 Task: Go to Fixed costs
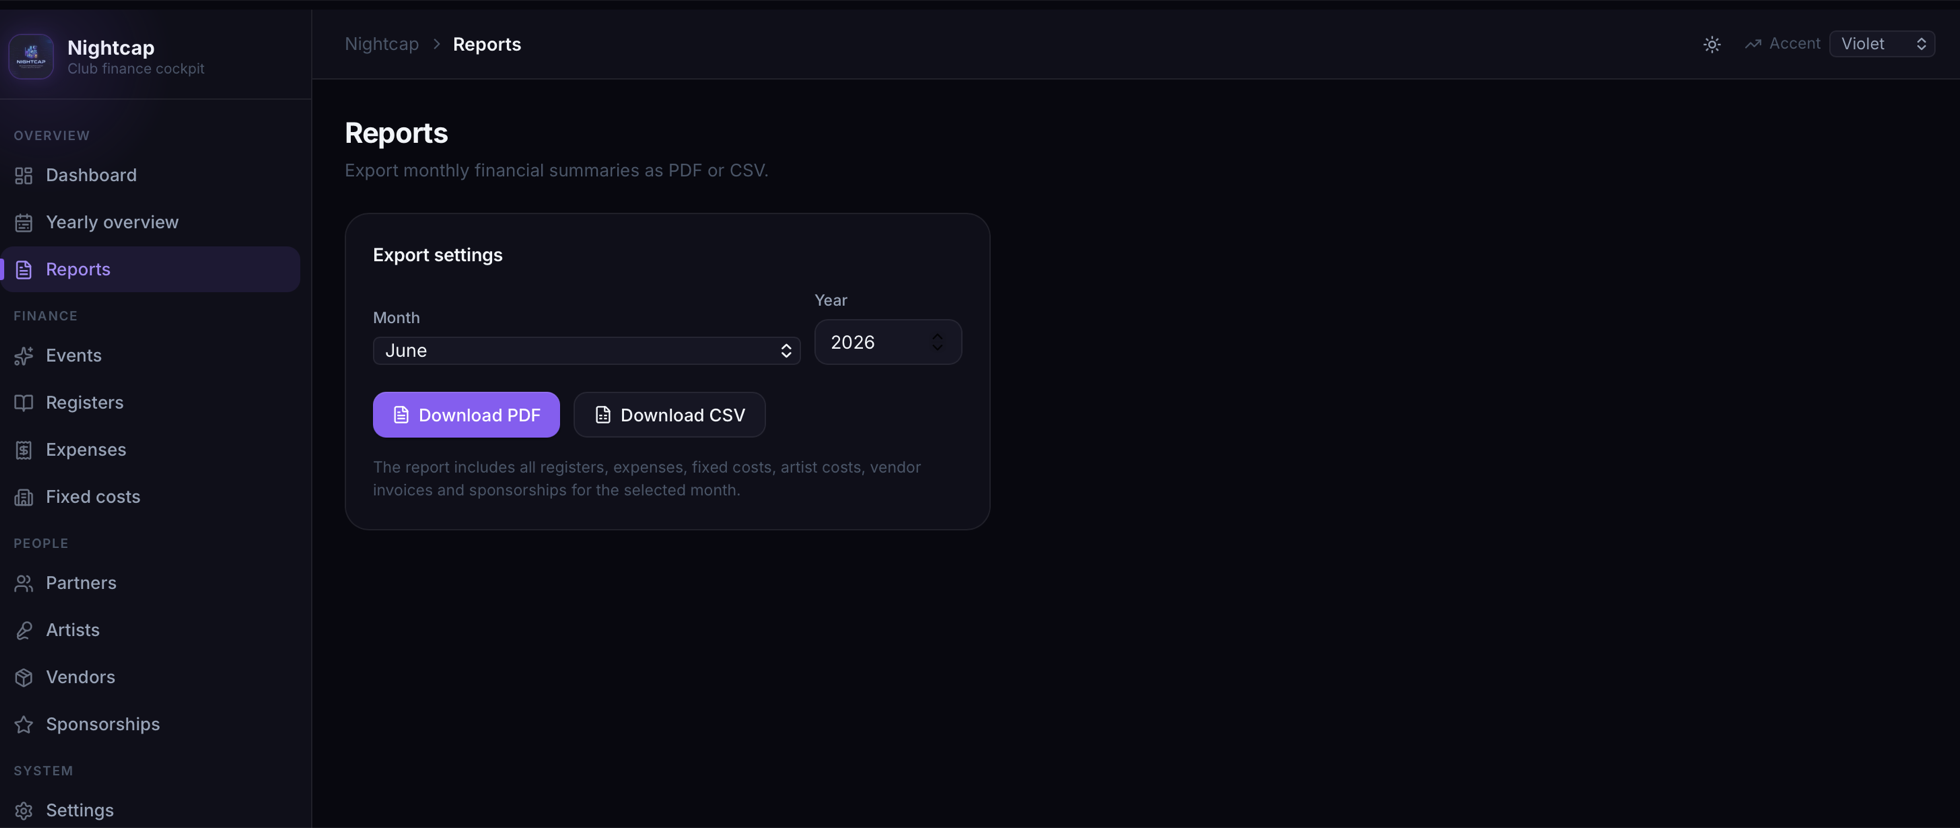pyautogui.click(x=150, y=496)
